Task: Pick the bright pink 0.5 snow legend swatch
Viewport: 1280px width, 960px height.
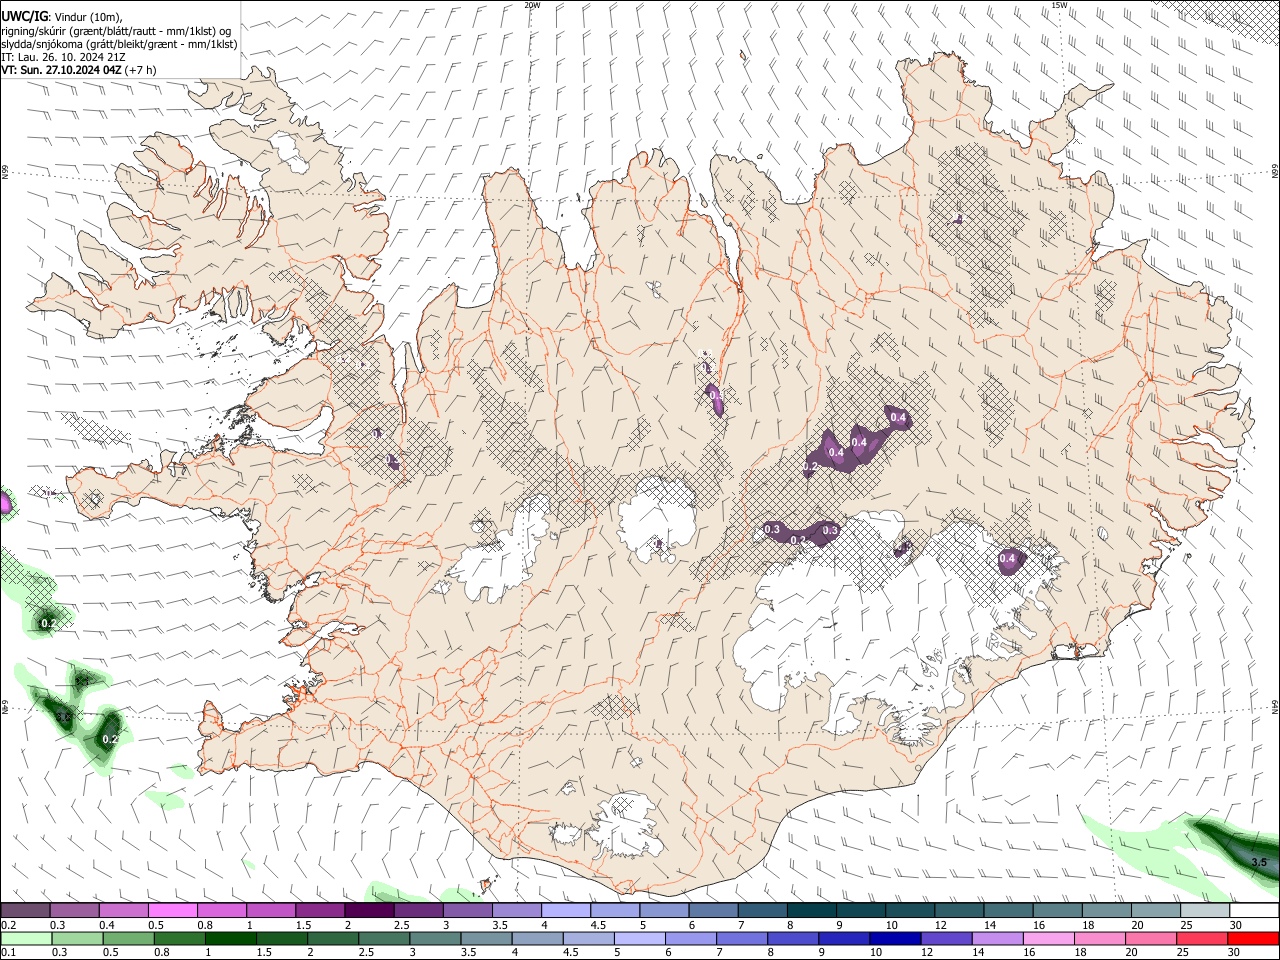Action: pos(172,911)
